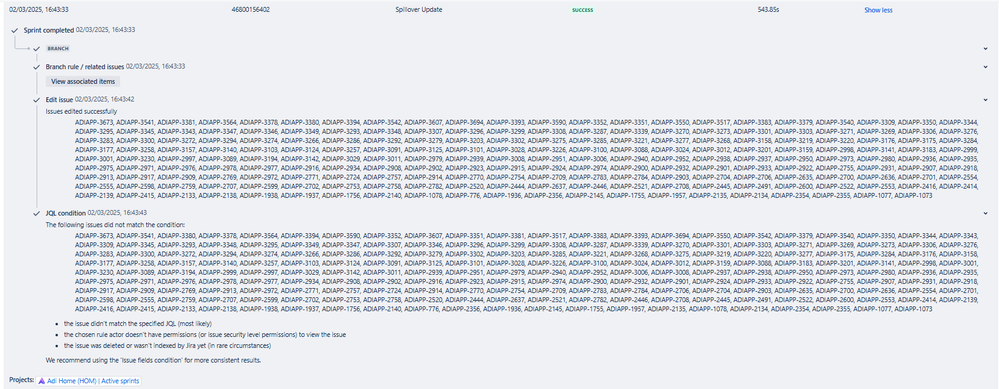Image resolution: width=999 pixels, height=389 pixels.
Task: Click the rule actor permissions bullet point
Action: tap(205, 334)
